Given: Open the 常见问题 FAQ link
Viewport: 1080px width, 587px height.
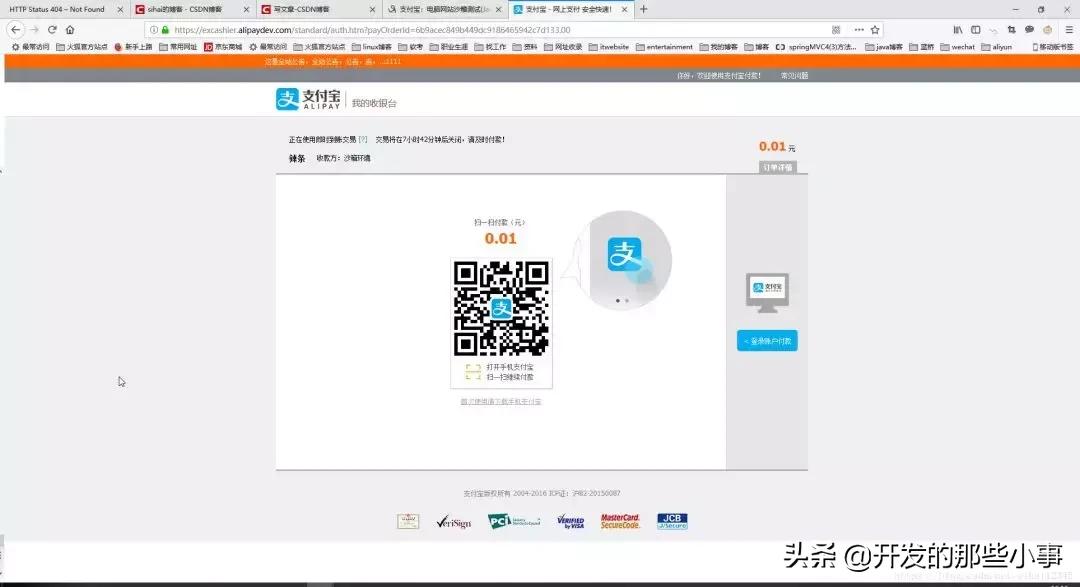Looking at the screenshot, I should pos(795,75).
